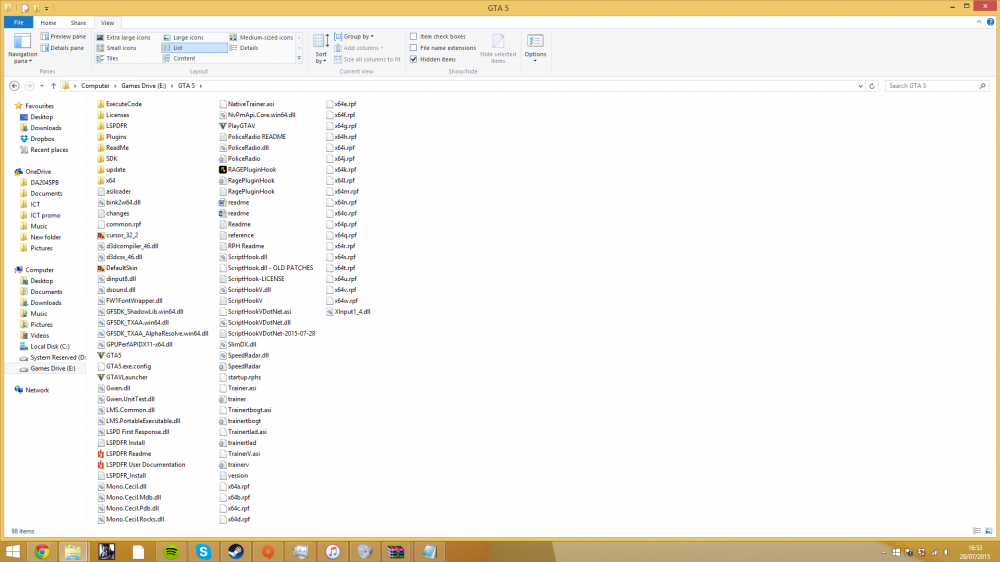Open Skype from the taskbar
This screenshot has height=562, width=1000.
tap(203, 552)
